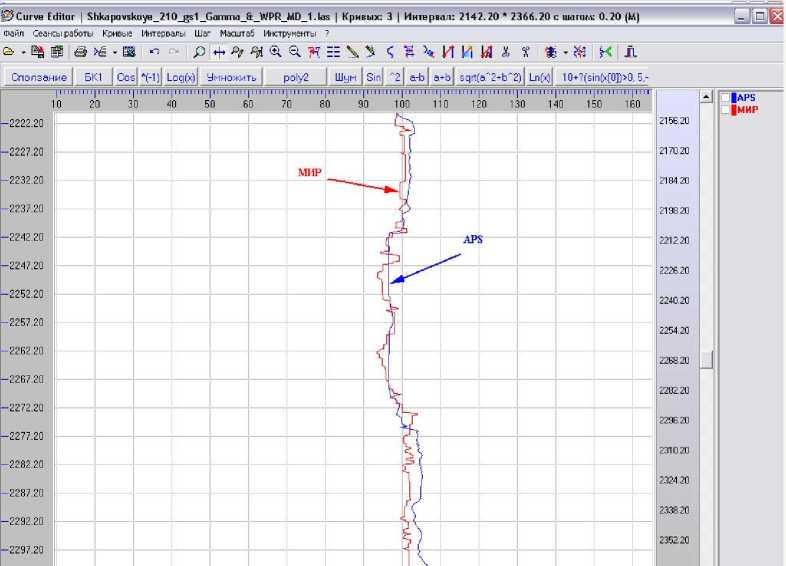Click the vertical scrollbar thumb

tap(706, 360)
